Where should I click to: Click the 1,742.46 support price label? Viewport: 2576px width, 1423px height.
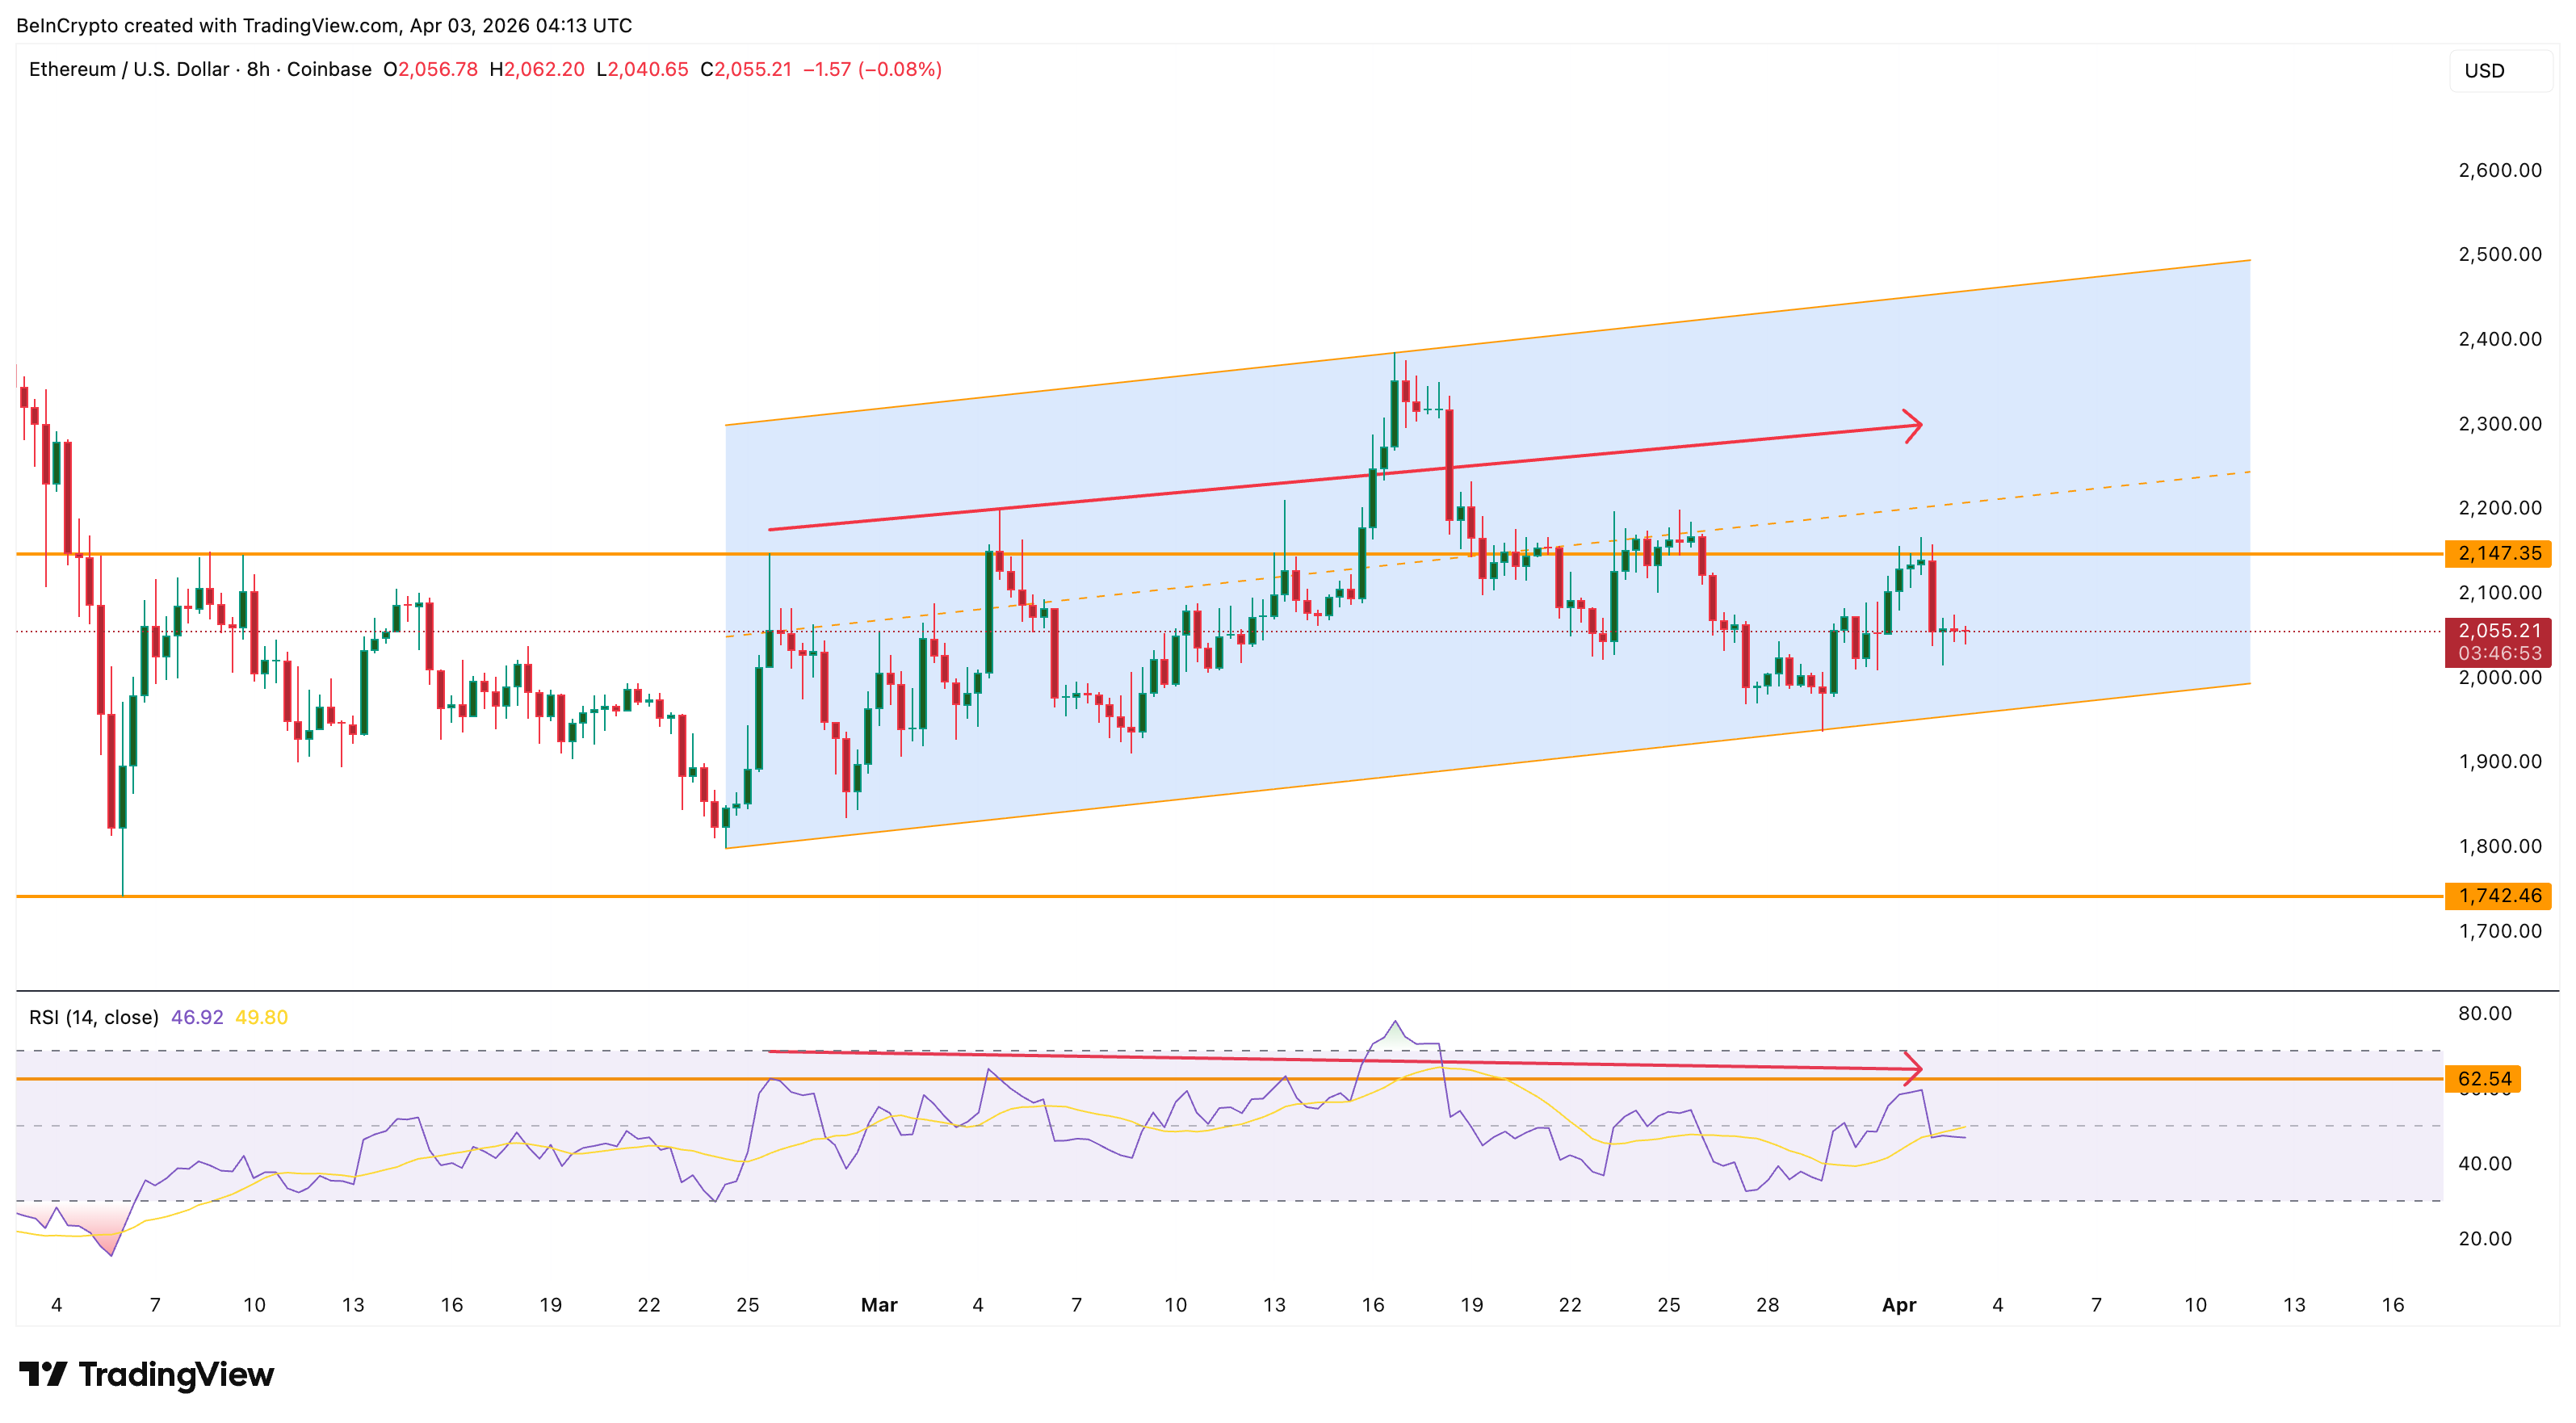(x=2497, y=895)
